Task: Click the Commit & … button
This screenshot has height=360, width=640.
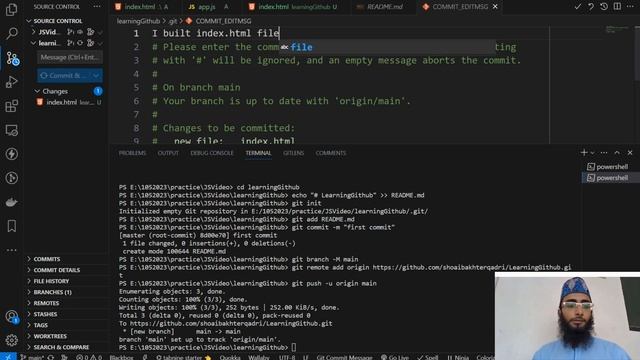Action: tap(64, 76)
